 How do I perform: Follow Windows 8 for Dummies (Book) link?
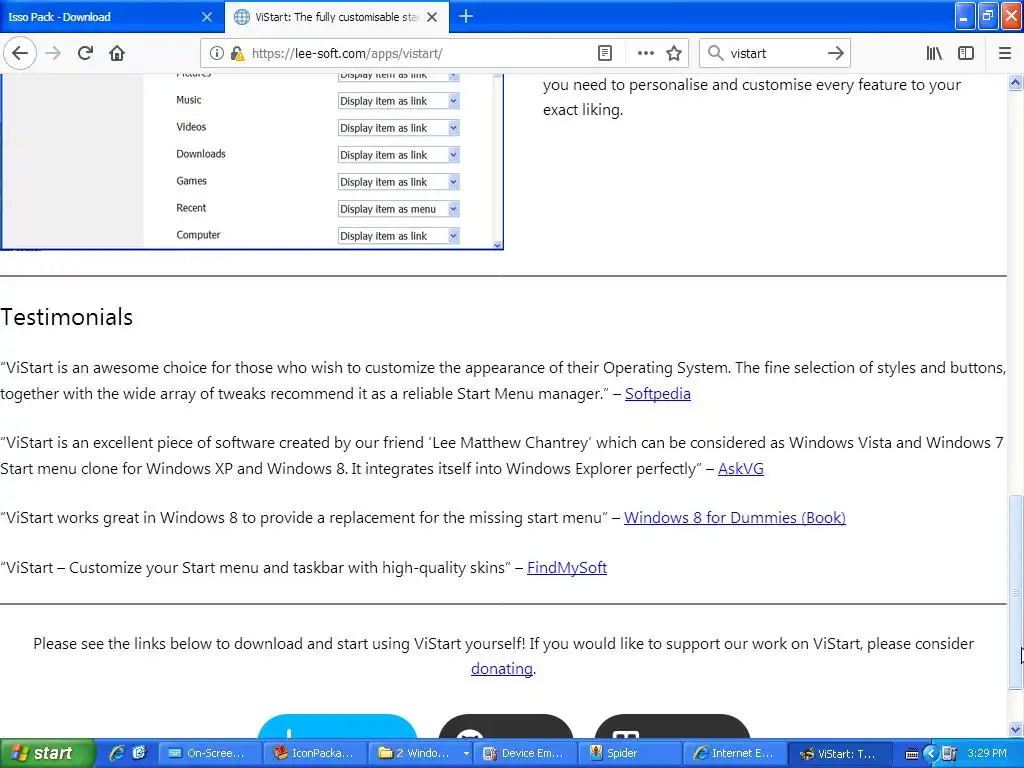point(735,518)
